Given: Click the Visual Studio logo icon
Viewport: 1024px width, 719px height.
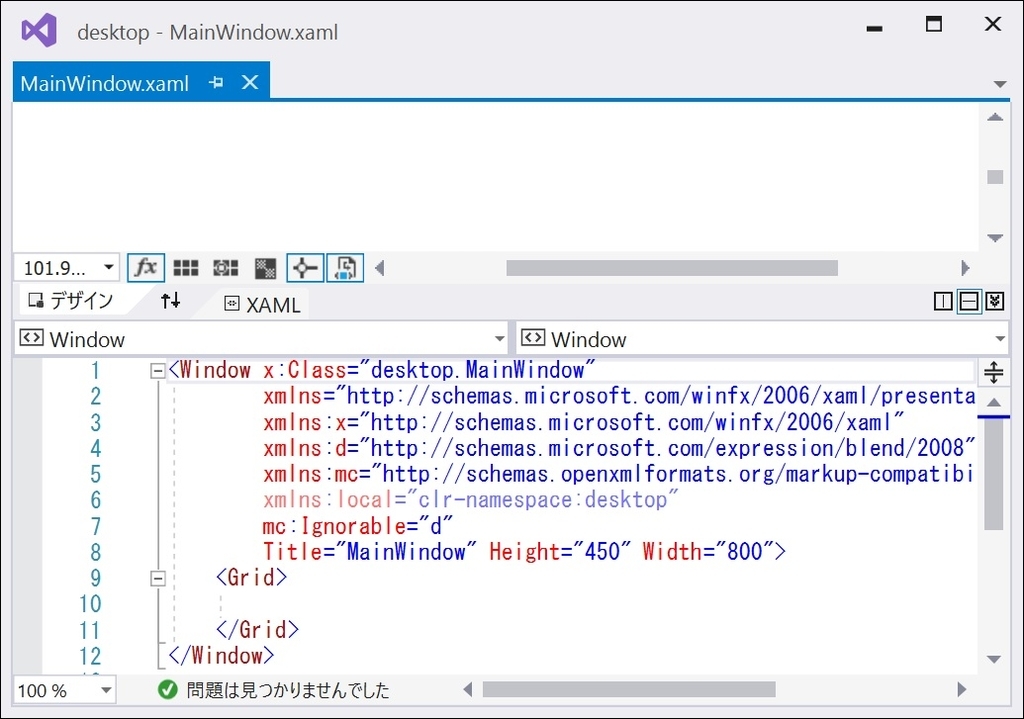Looking at the screenshot, I should [x=39, y=31].
